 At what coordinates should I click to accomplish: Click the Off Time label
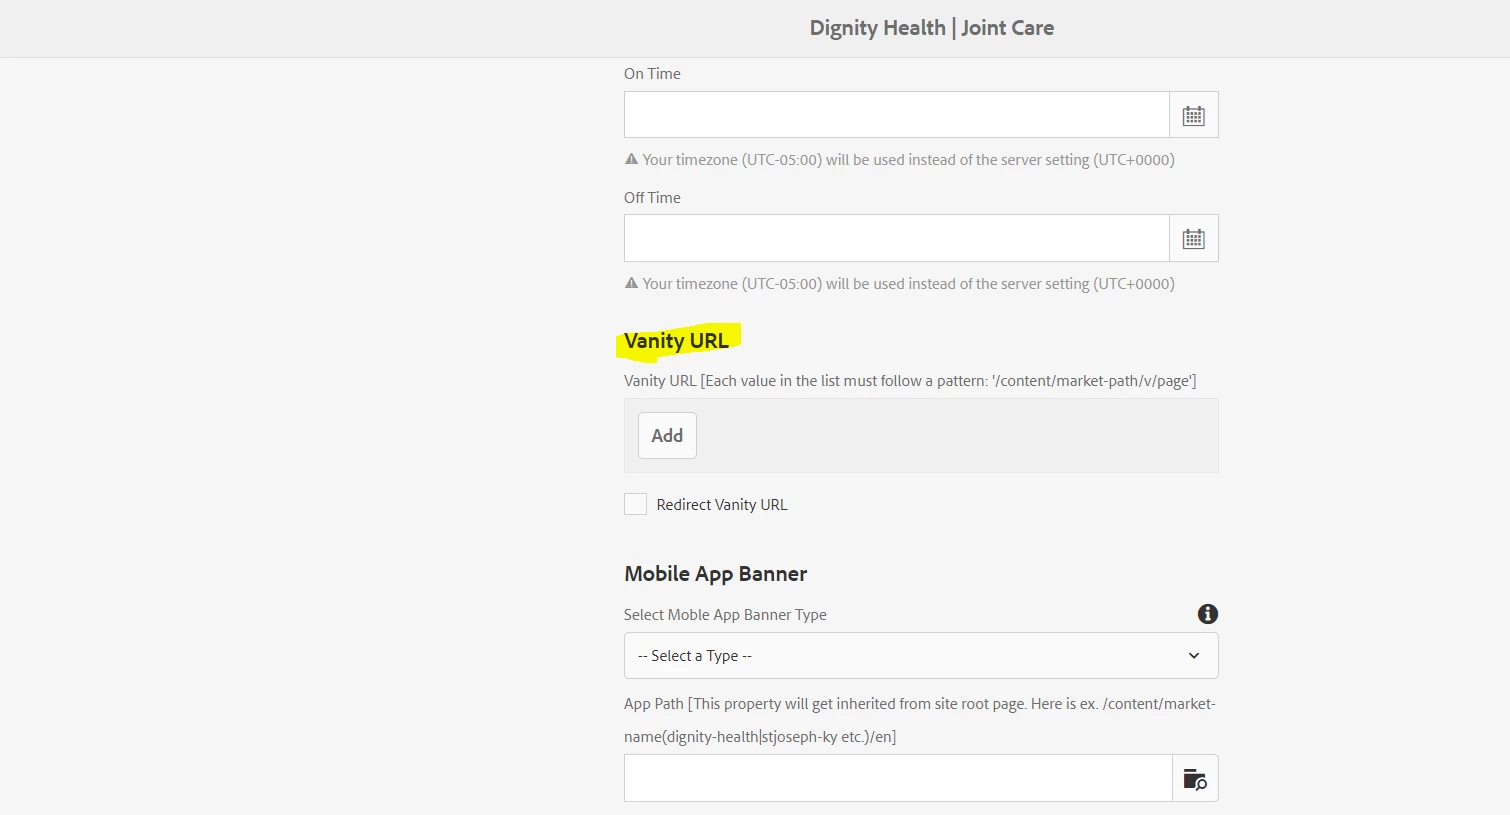point(652,198)
